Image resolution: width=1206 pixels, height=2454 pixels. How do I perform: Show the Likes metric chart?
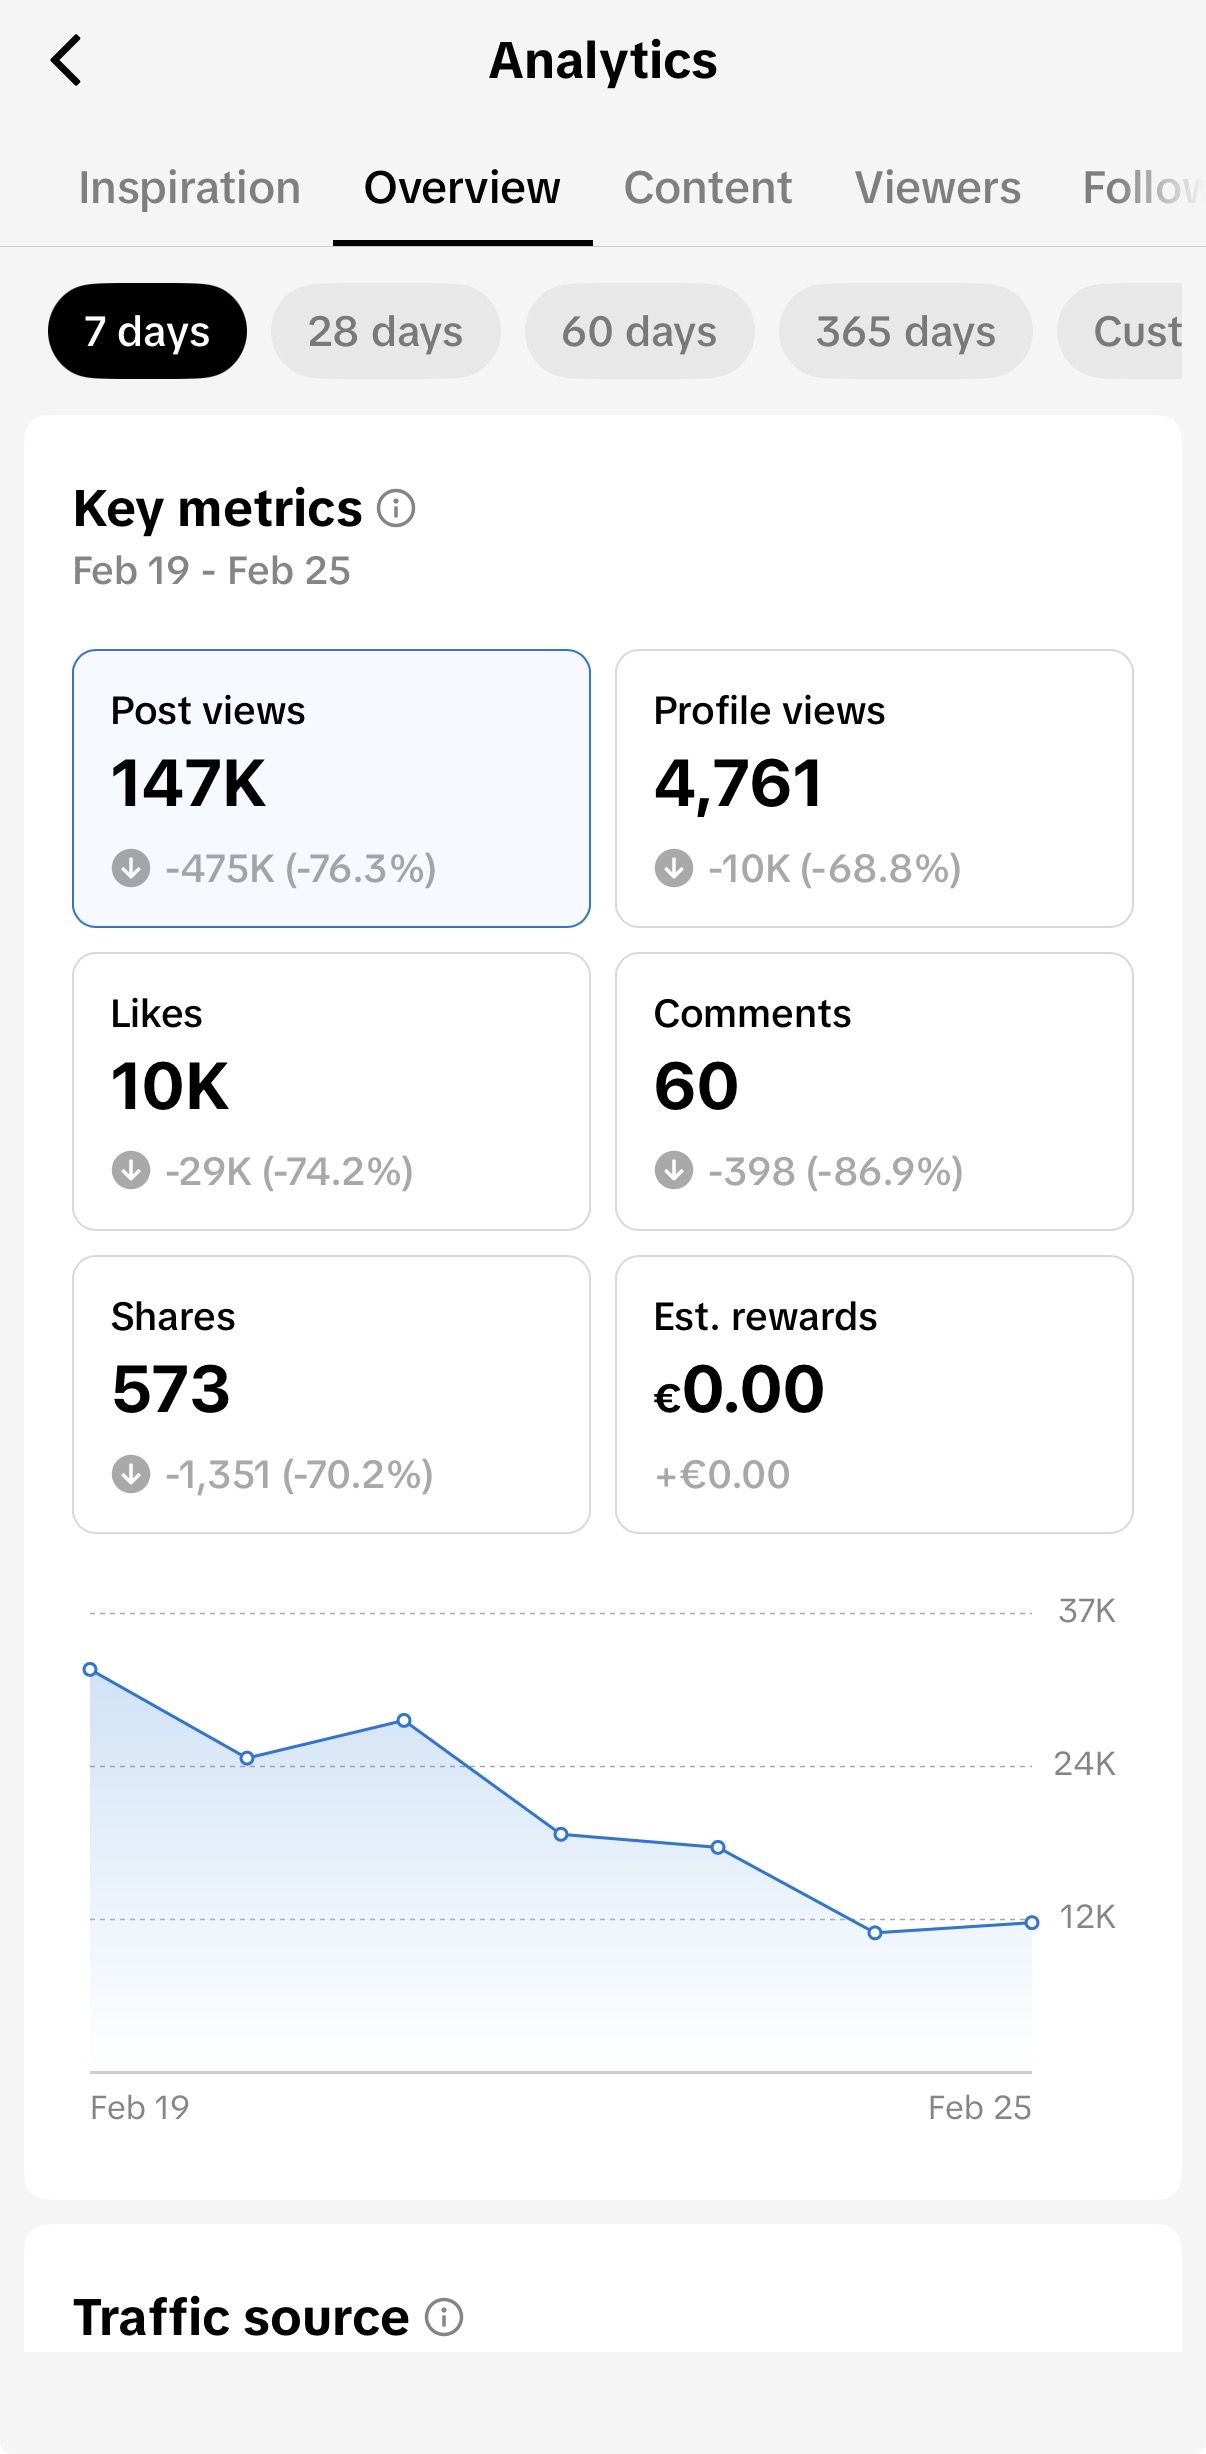click(331, 1091)
